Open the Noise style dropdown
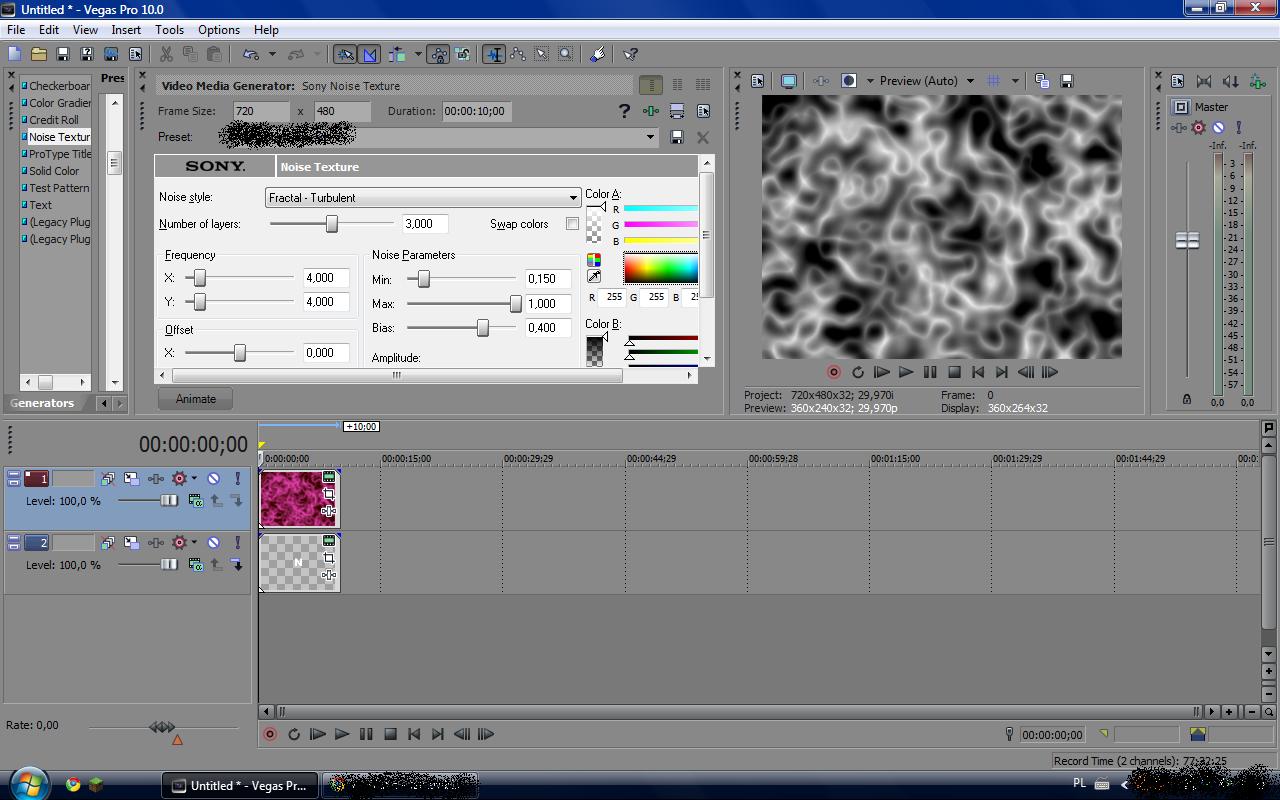 (423, 198)
